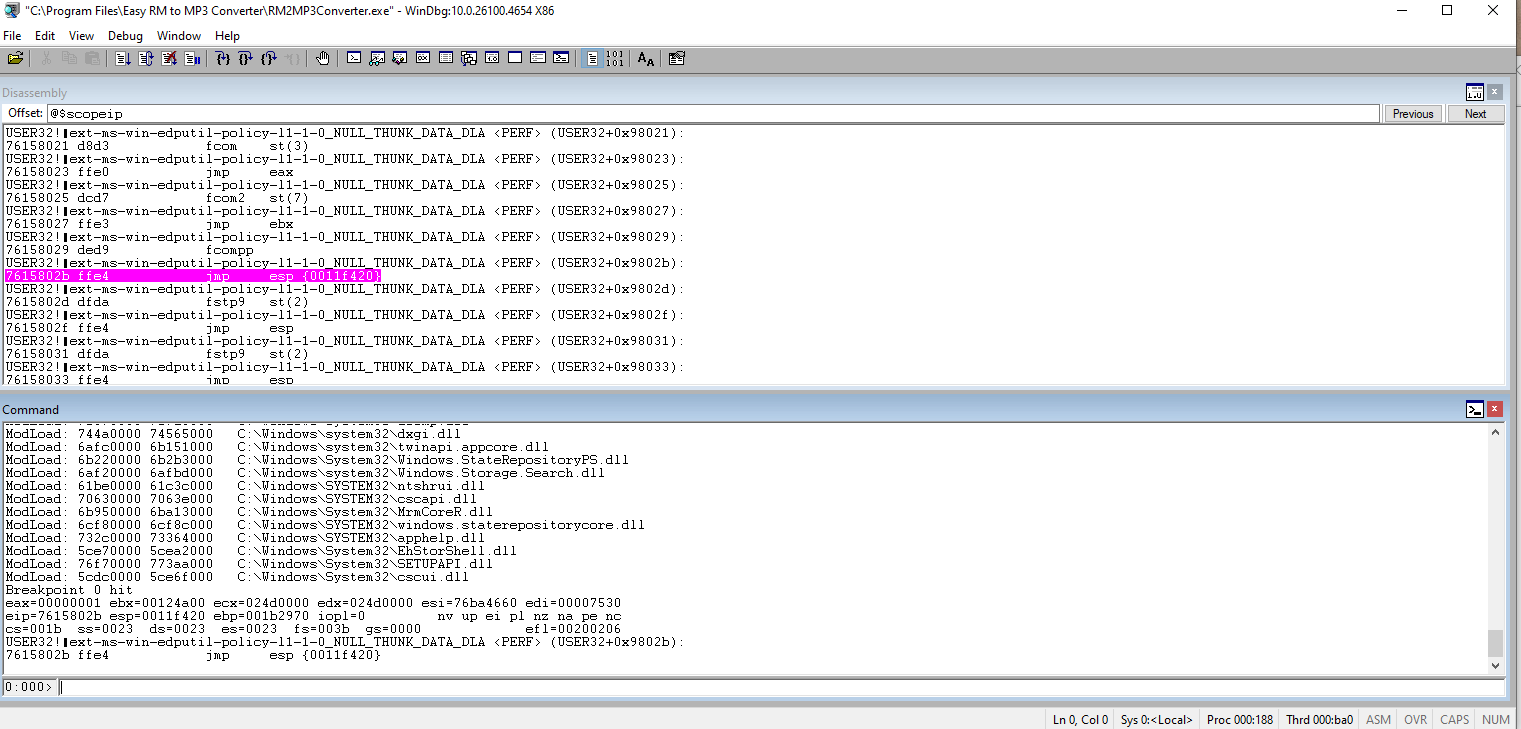The width and height of the screenshot is (1521, 729).
Task: Open the Command panel's window options menu icon
Action: pyautogui.click(x=1475, y=409)
